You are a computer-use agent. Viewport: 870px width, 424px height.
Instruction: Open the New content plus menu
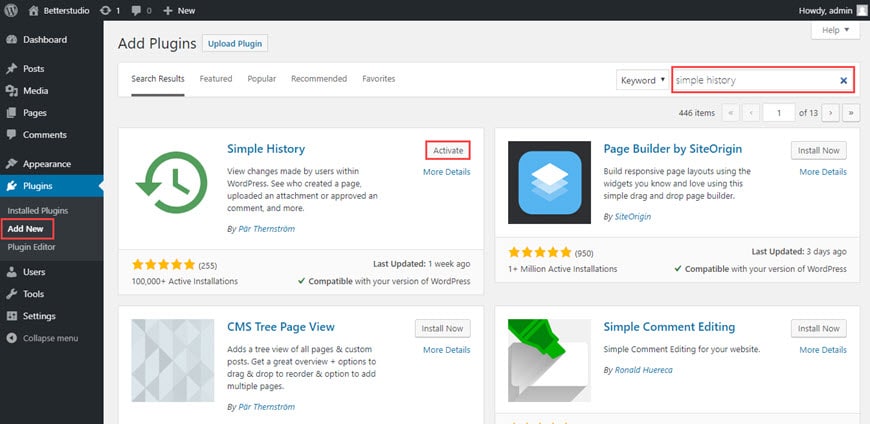(x=179, y=11)
